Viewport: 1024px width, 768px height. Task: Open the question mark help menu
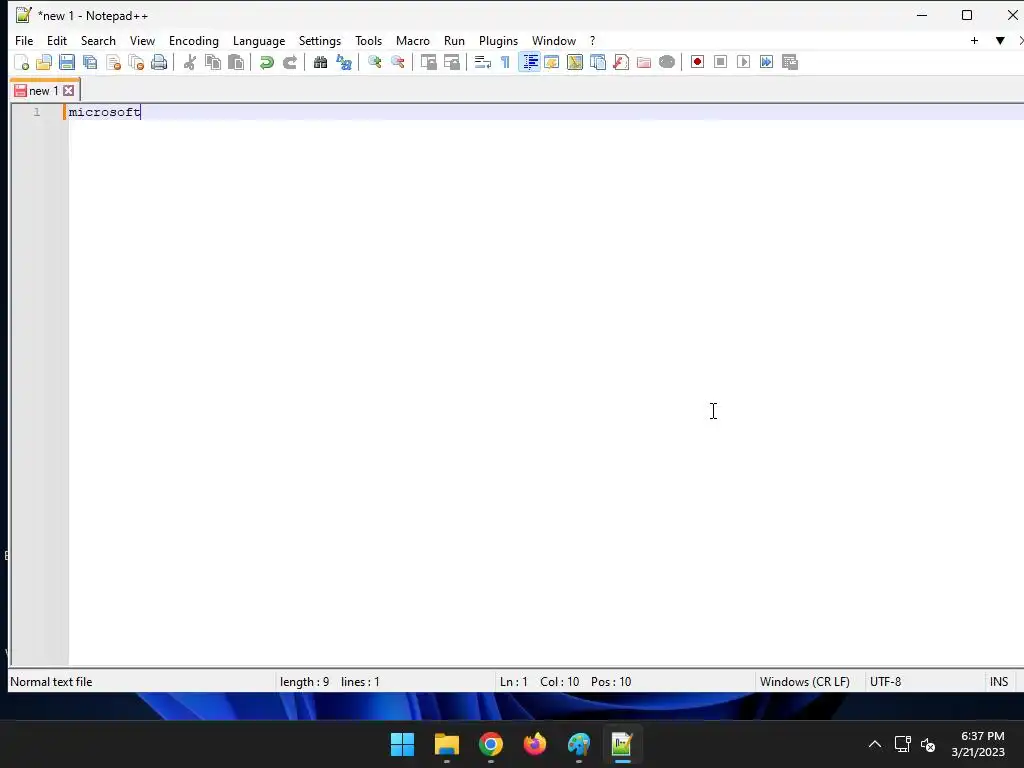pyautogui.click(x=592, y=40)
